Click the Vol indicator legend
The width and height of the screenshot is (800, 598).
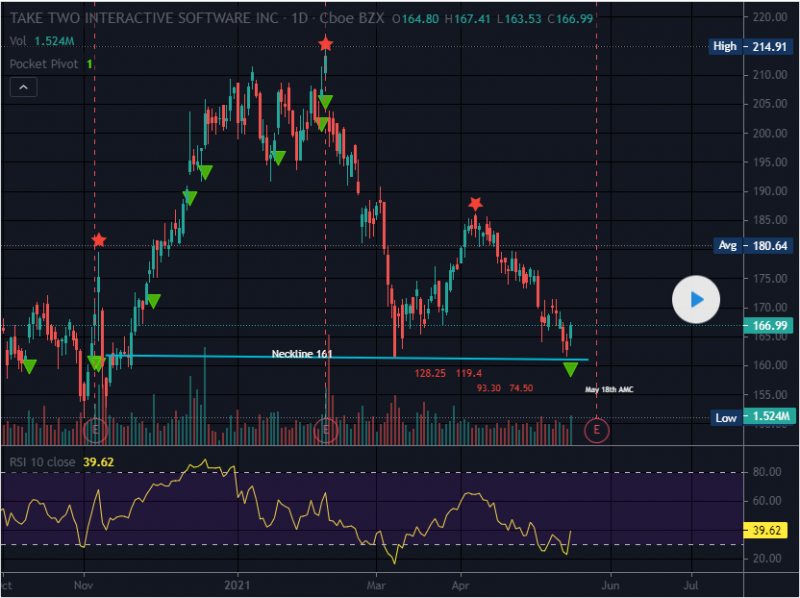(x=42, y=41)
